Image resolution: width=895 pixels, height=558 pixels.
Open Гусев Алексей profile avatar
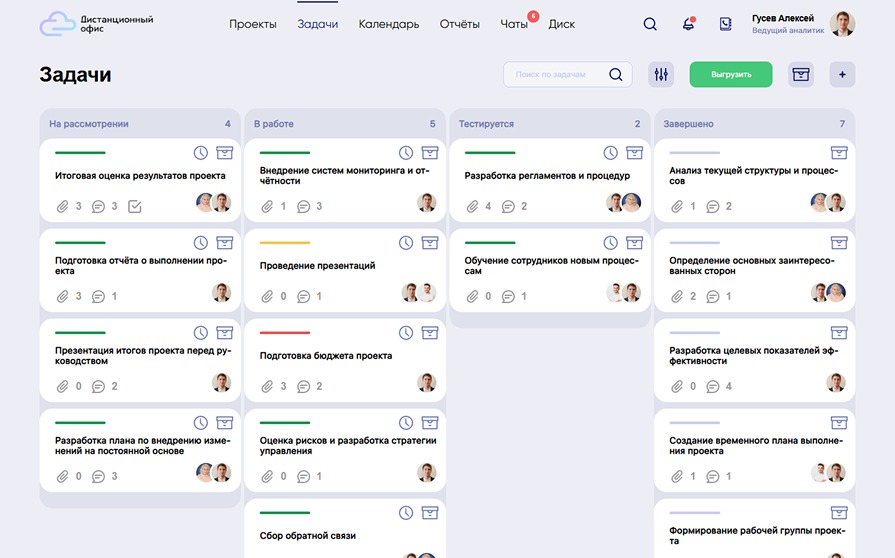[842, 24]
